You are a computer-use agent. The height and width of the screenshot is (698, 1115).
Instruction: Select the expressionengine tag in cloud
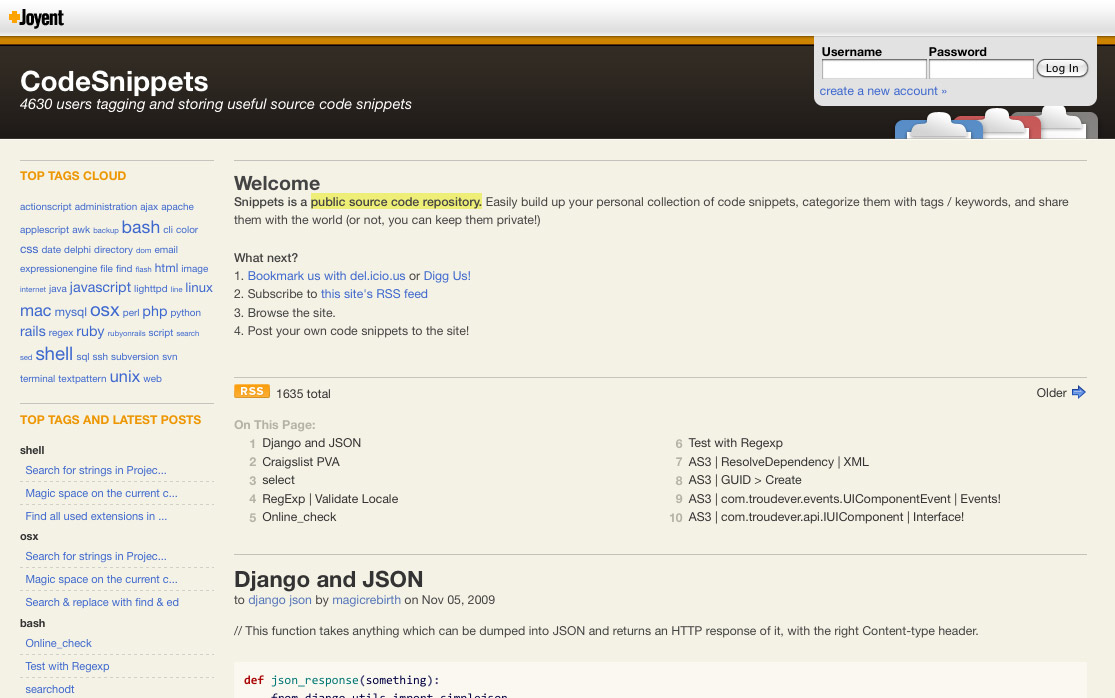58,269
